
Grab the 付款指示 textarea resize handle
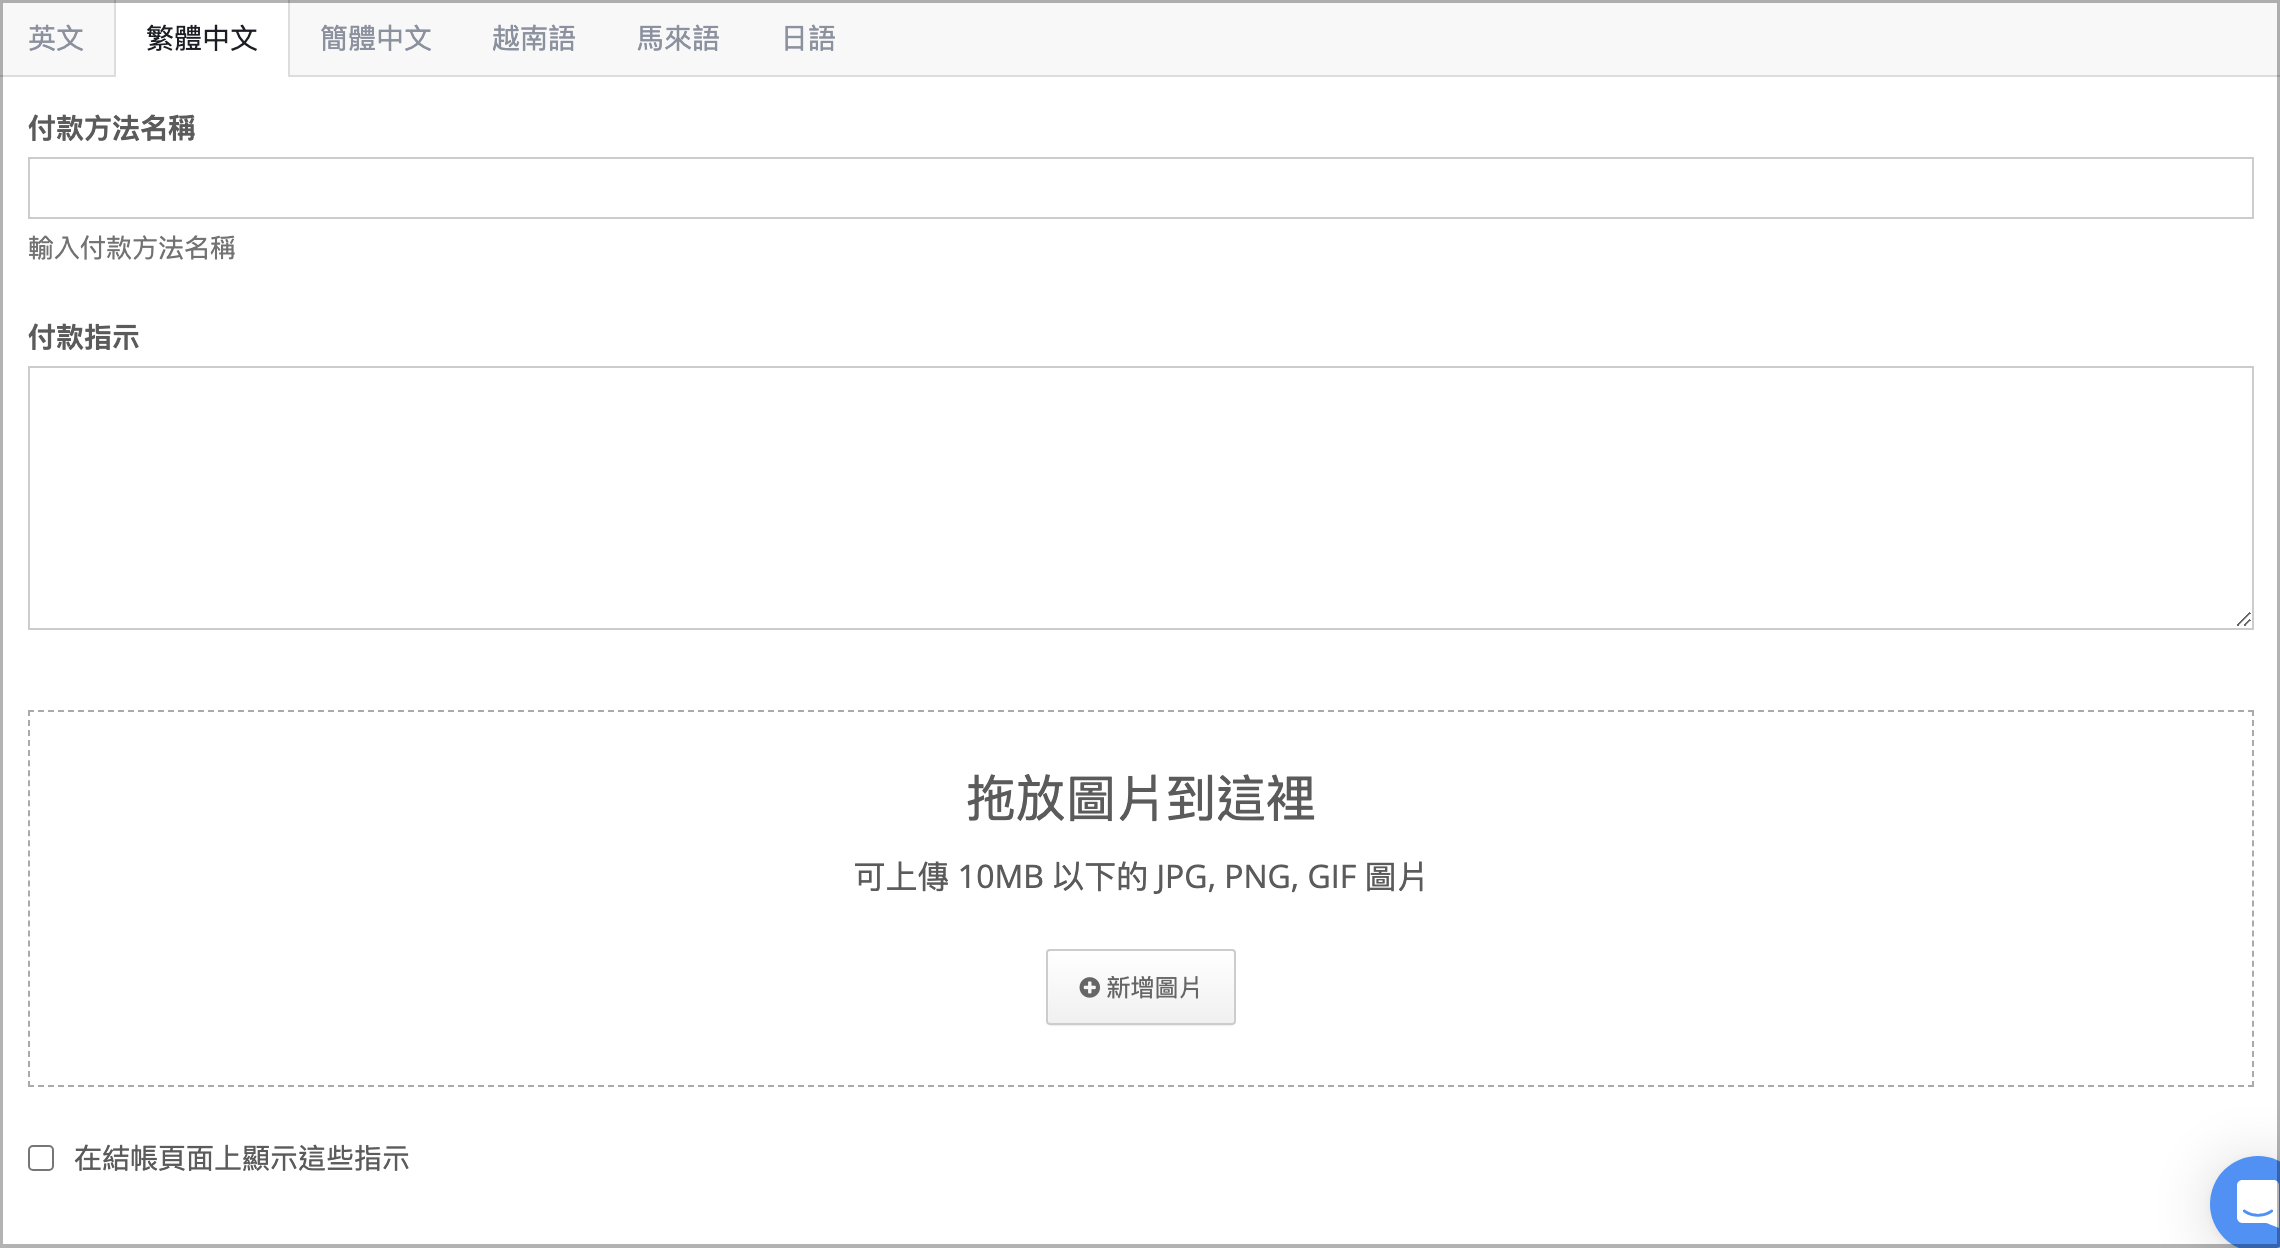[x=2243, y=619]
